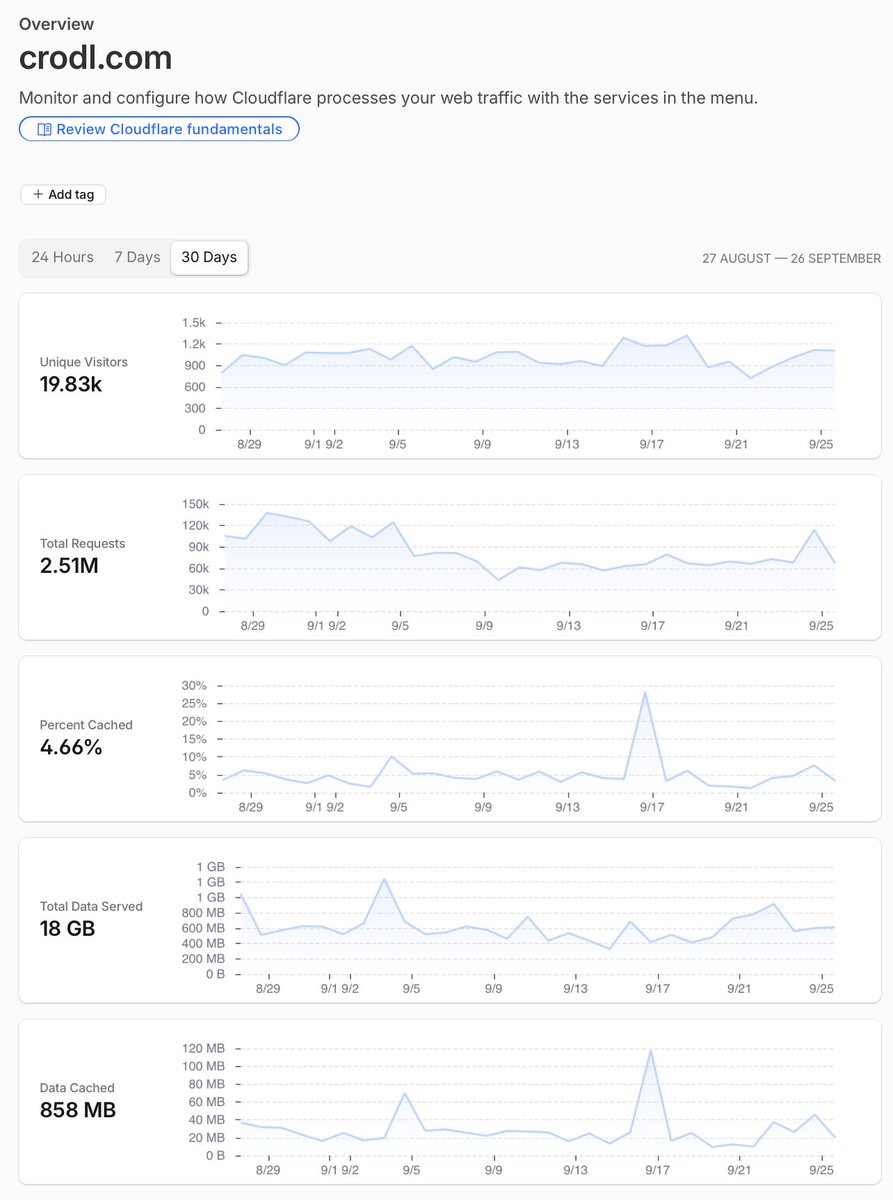
Task: Click the Data Cached 858 MB value
Action: pos(78,1110)
